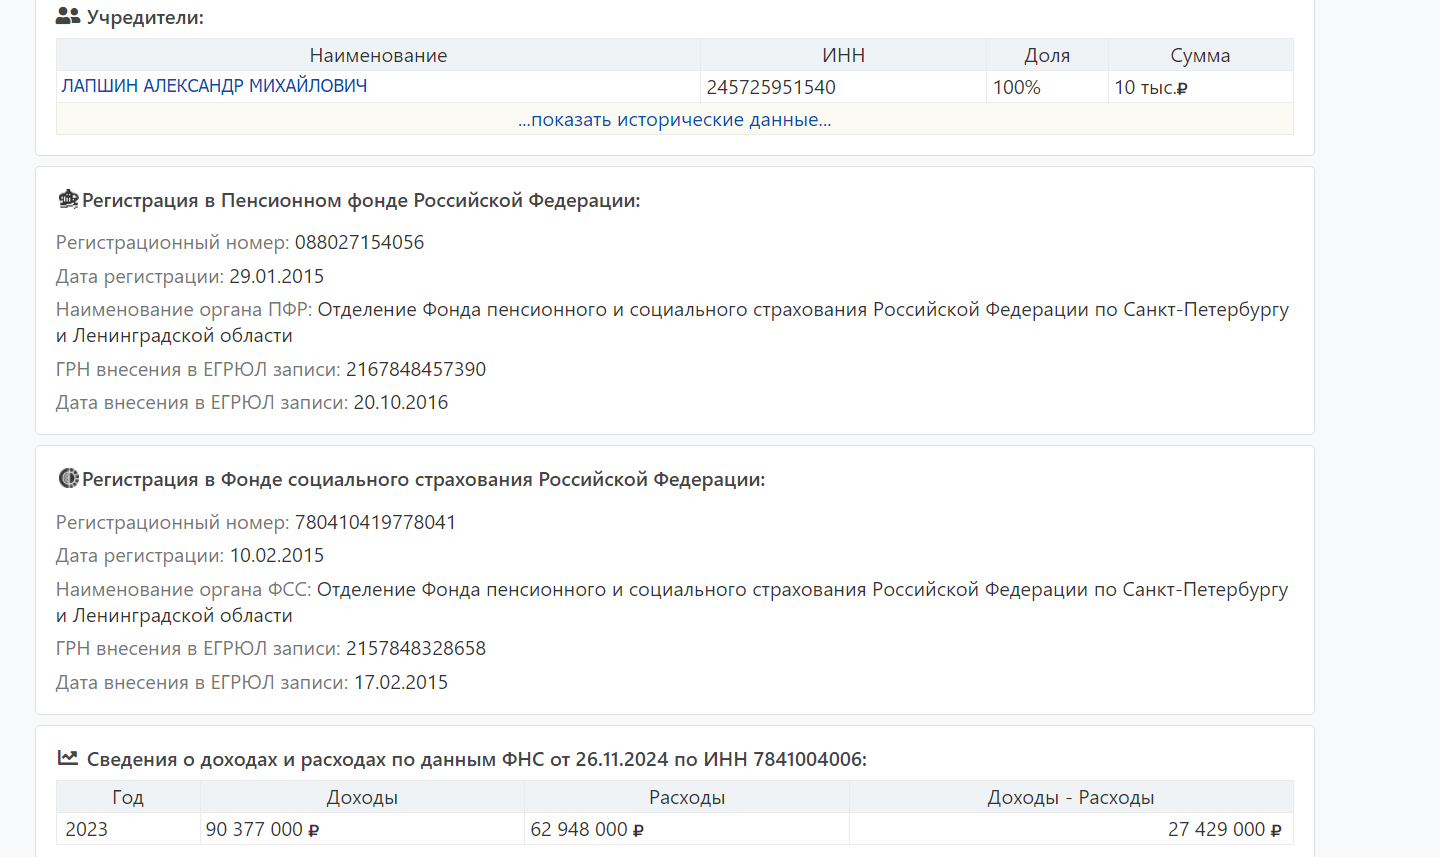Click the income chart icon beside Сведения о доходах
Screen dimensions: 1440x857
(68, 758)
